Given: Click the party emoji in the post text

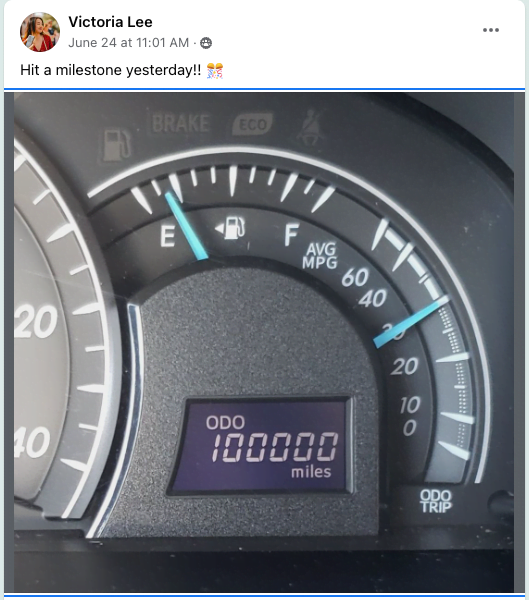Looking at the screenshot, I should [215, 71].
